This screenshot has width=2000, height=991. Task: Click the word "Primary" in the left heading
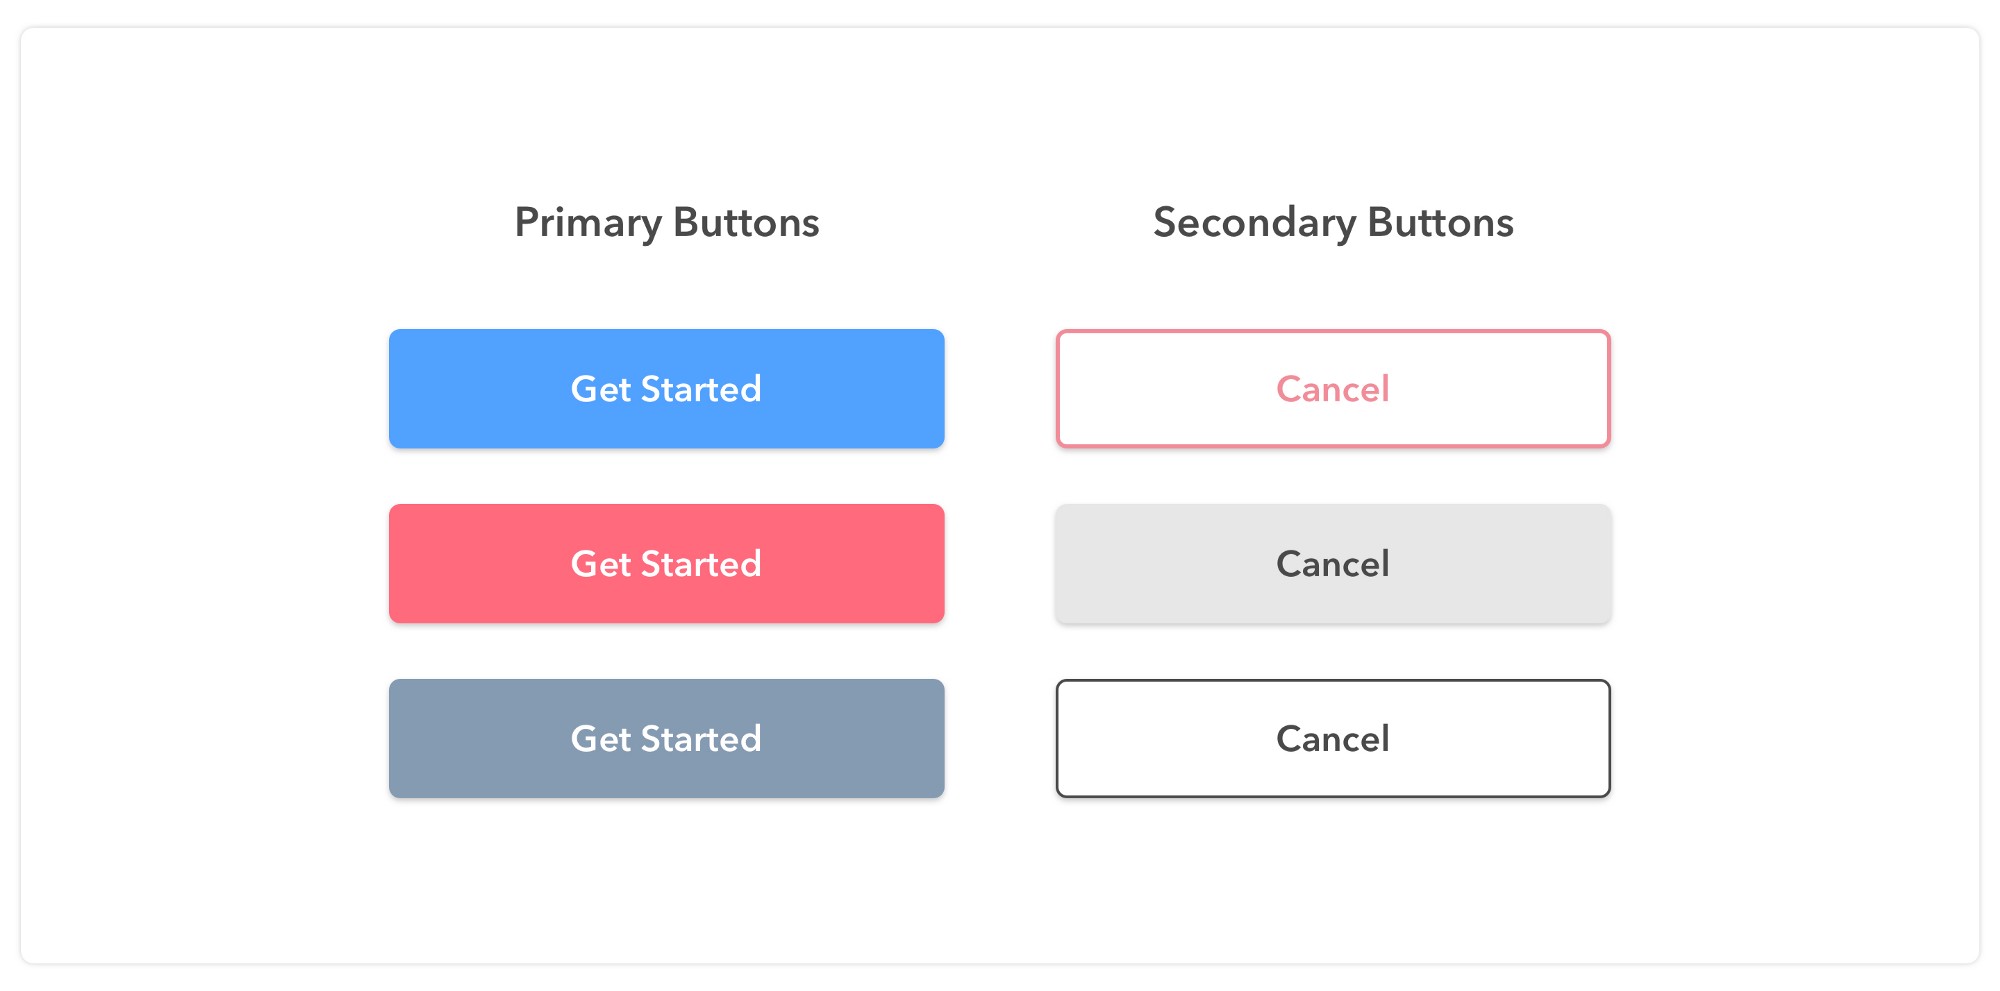click(587, 223)
